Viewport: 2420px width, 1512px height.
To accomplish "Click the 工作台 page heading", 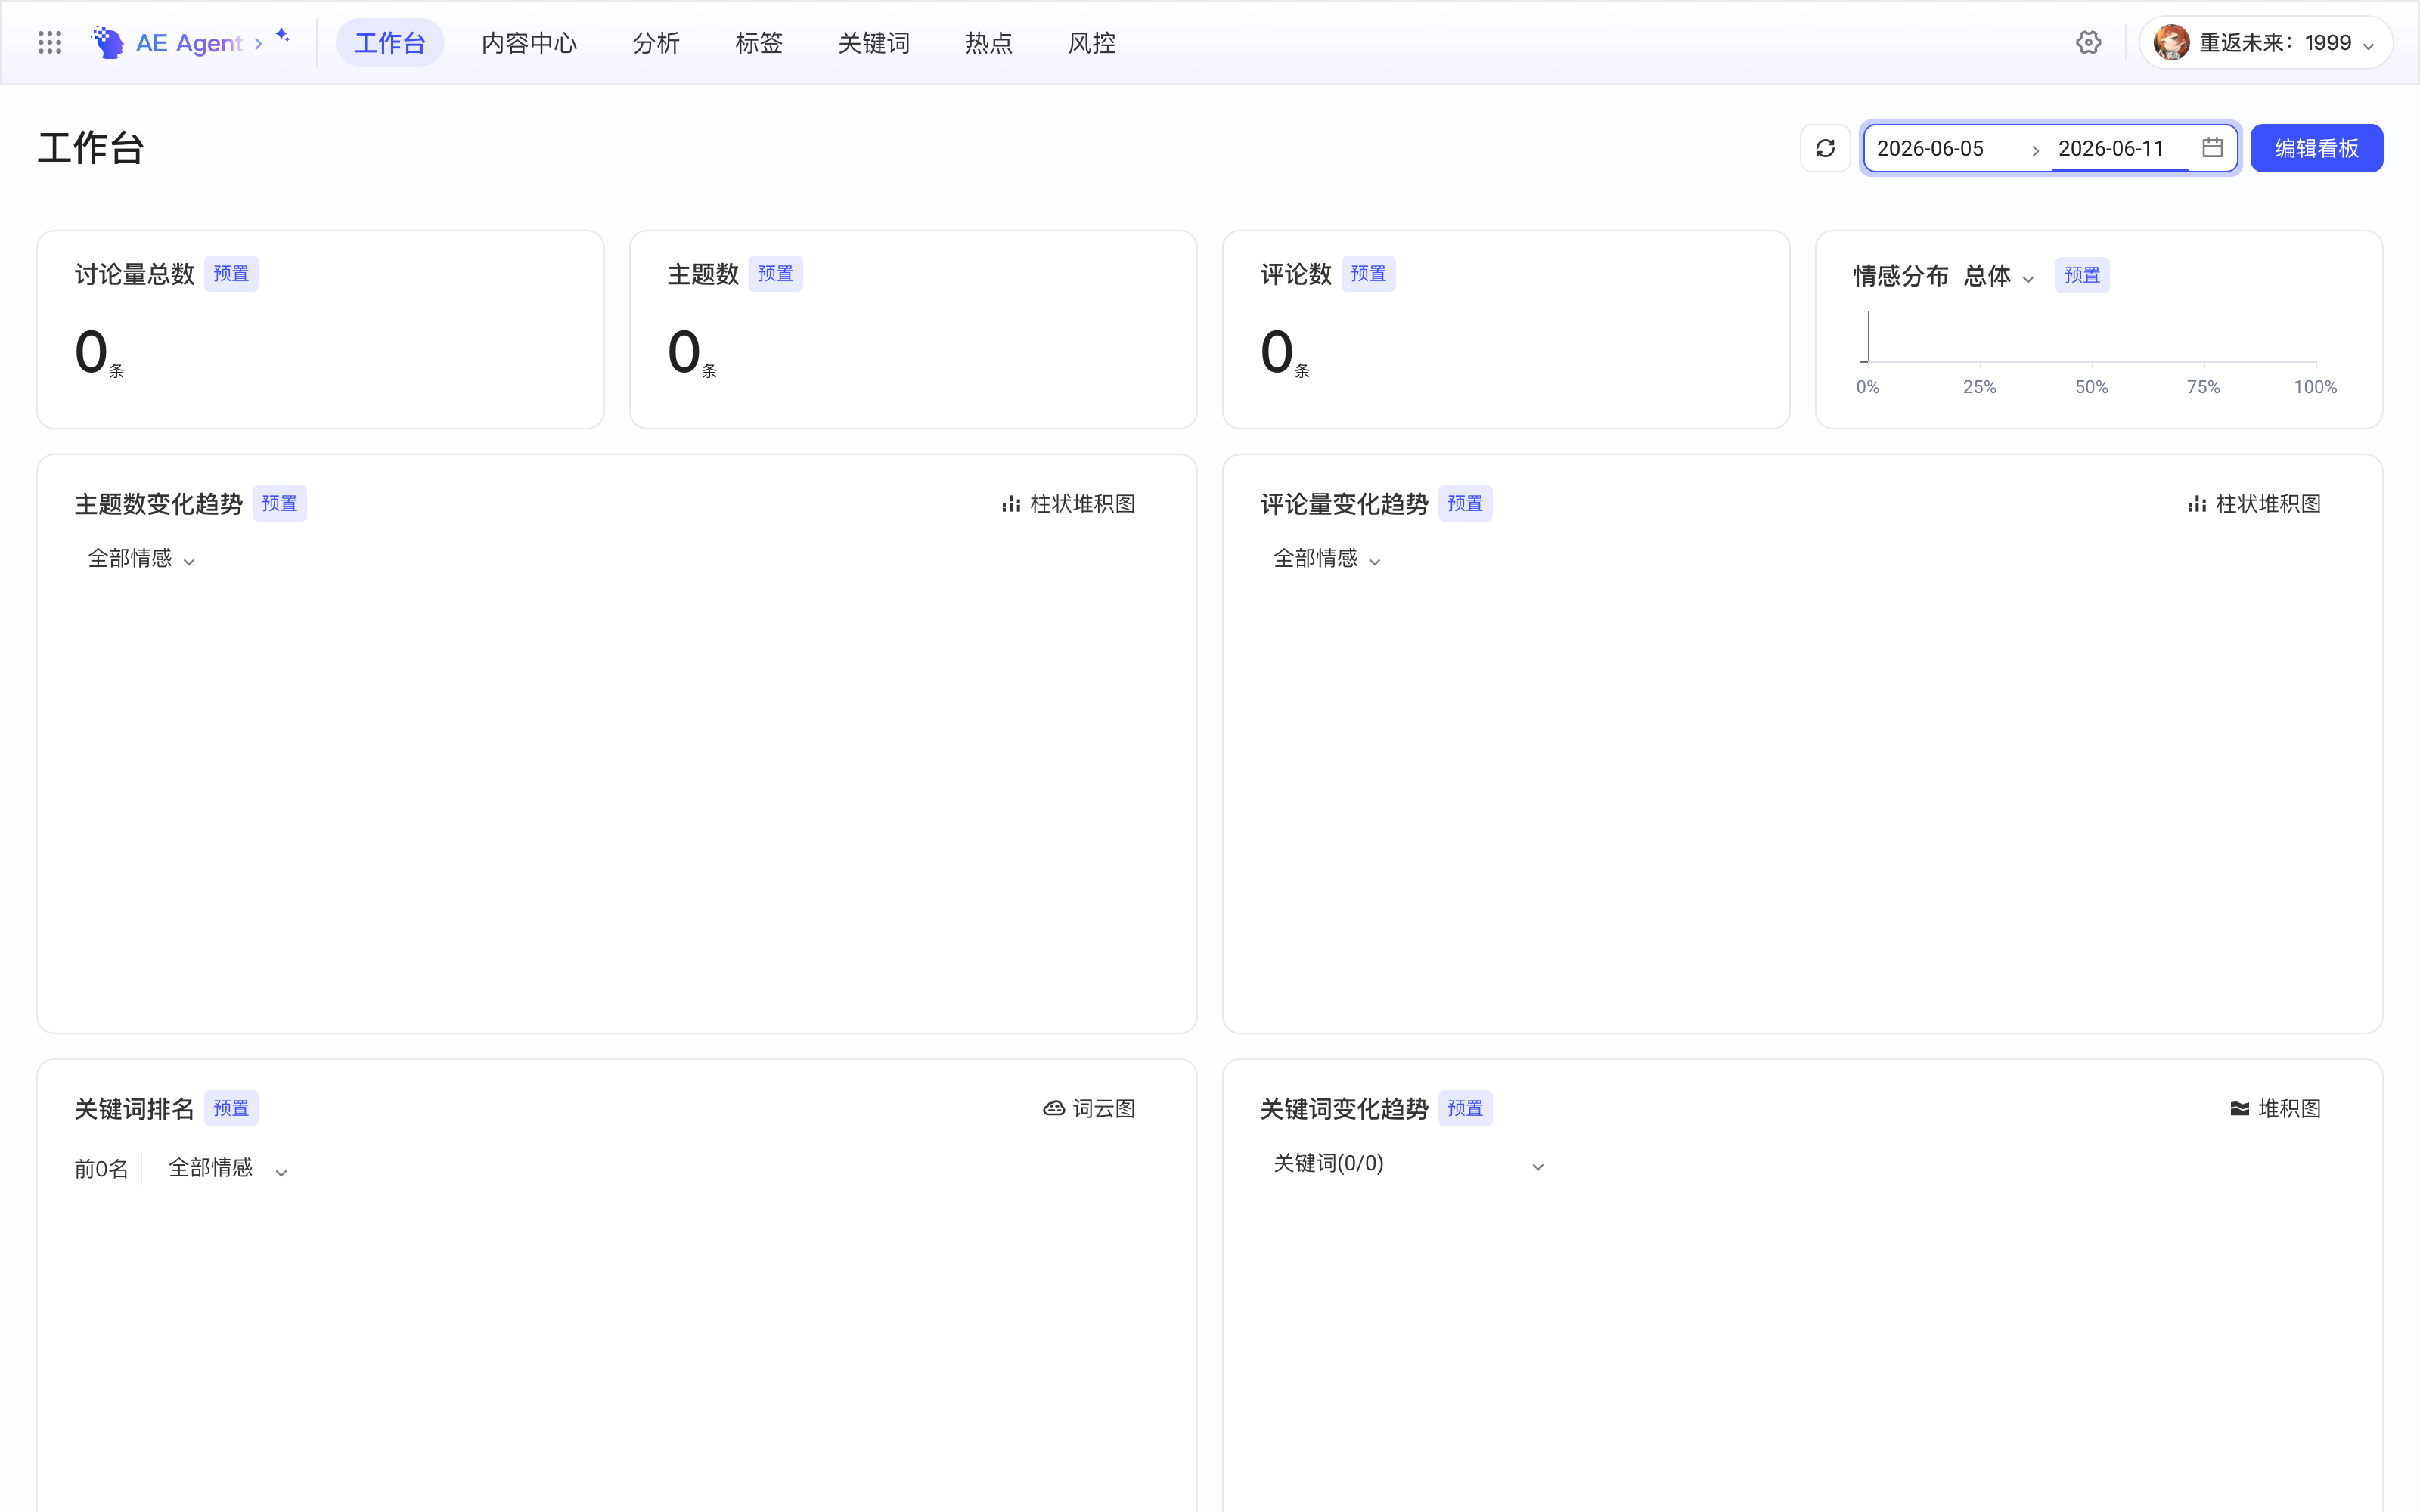I will click(x=91, y=148).
